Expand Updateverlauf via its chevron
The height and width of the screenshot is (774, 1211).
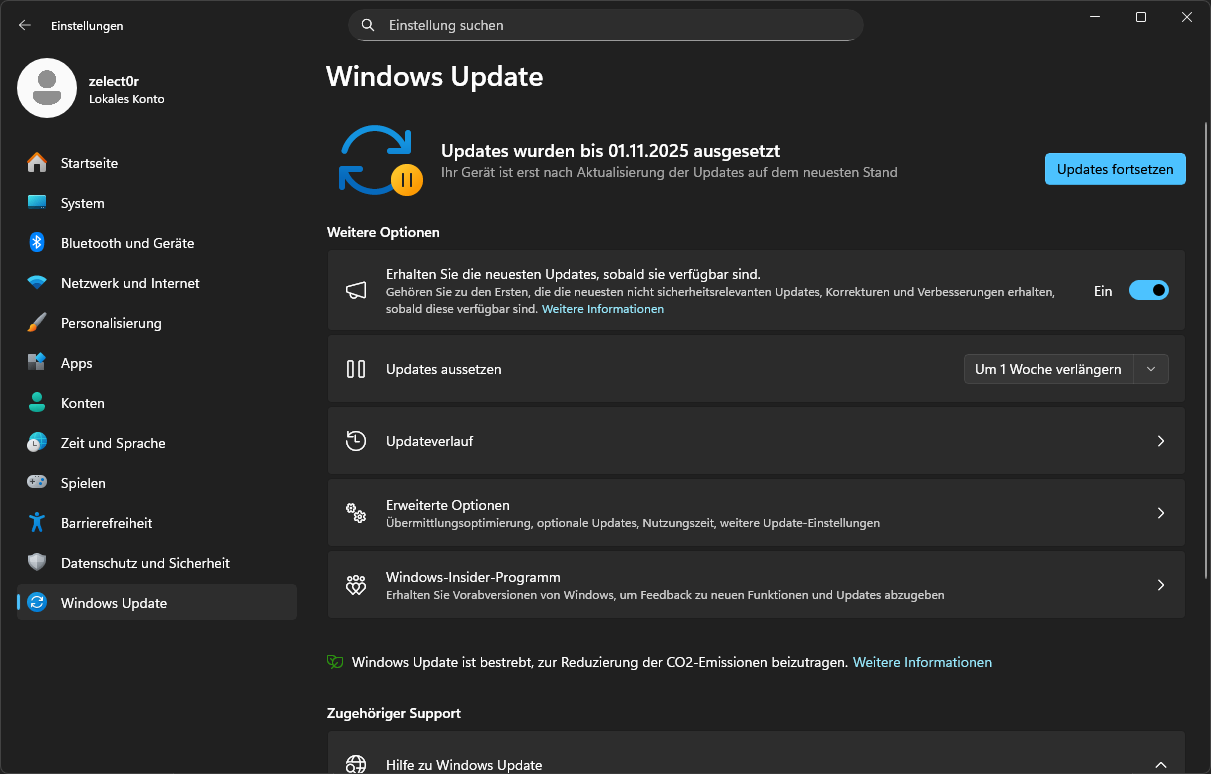click(1161, 441)
